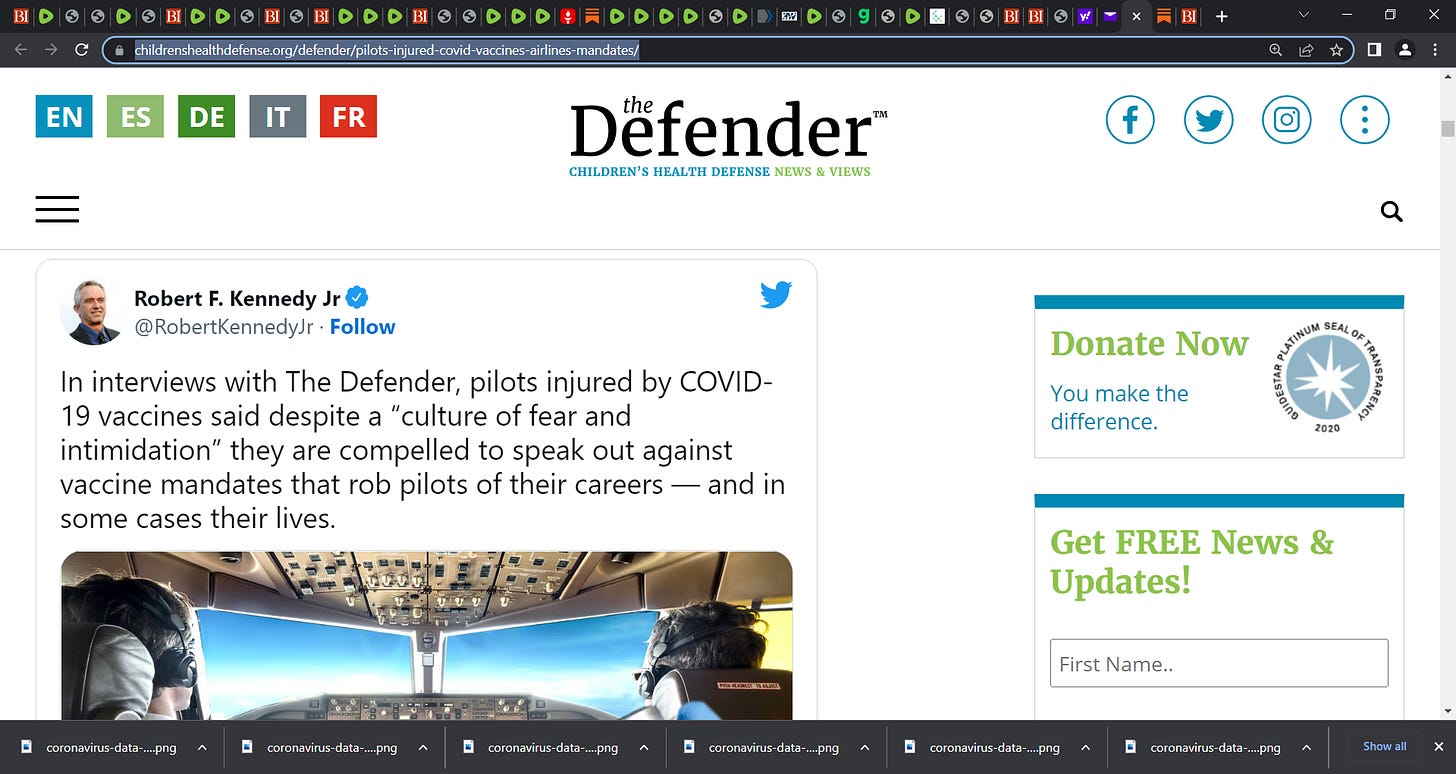Viewport: 1456px width, 774px height.
Task: Switch to the red circle icon tab
Action: 567,16
